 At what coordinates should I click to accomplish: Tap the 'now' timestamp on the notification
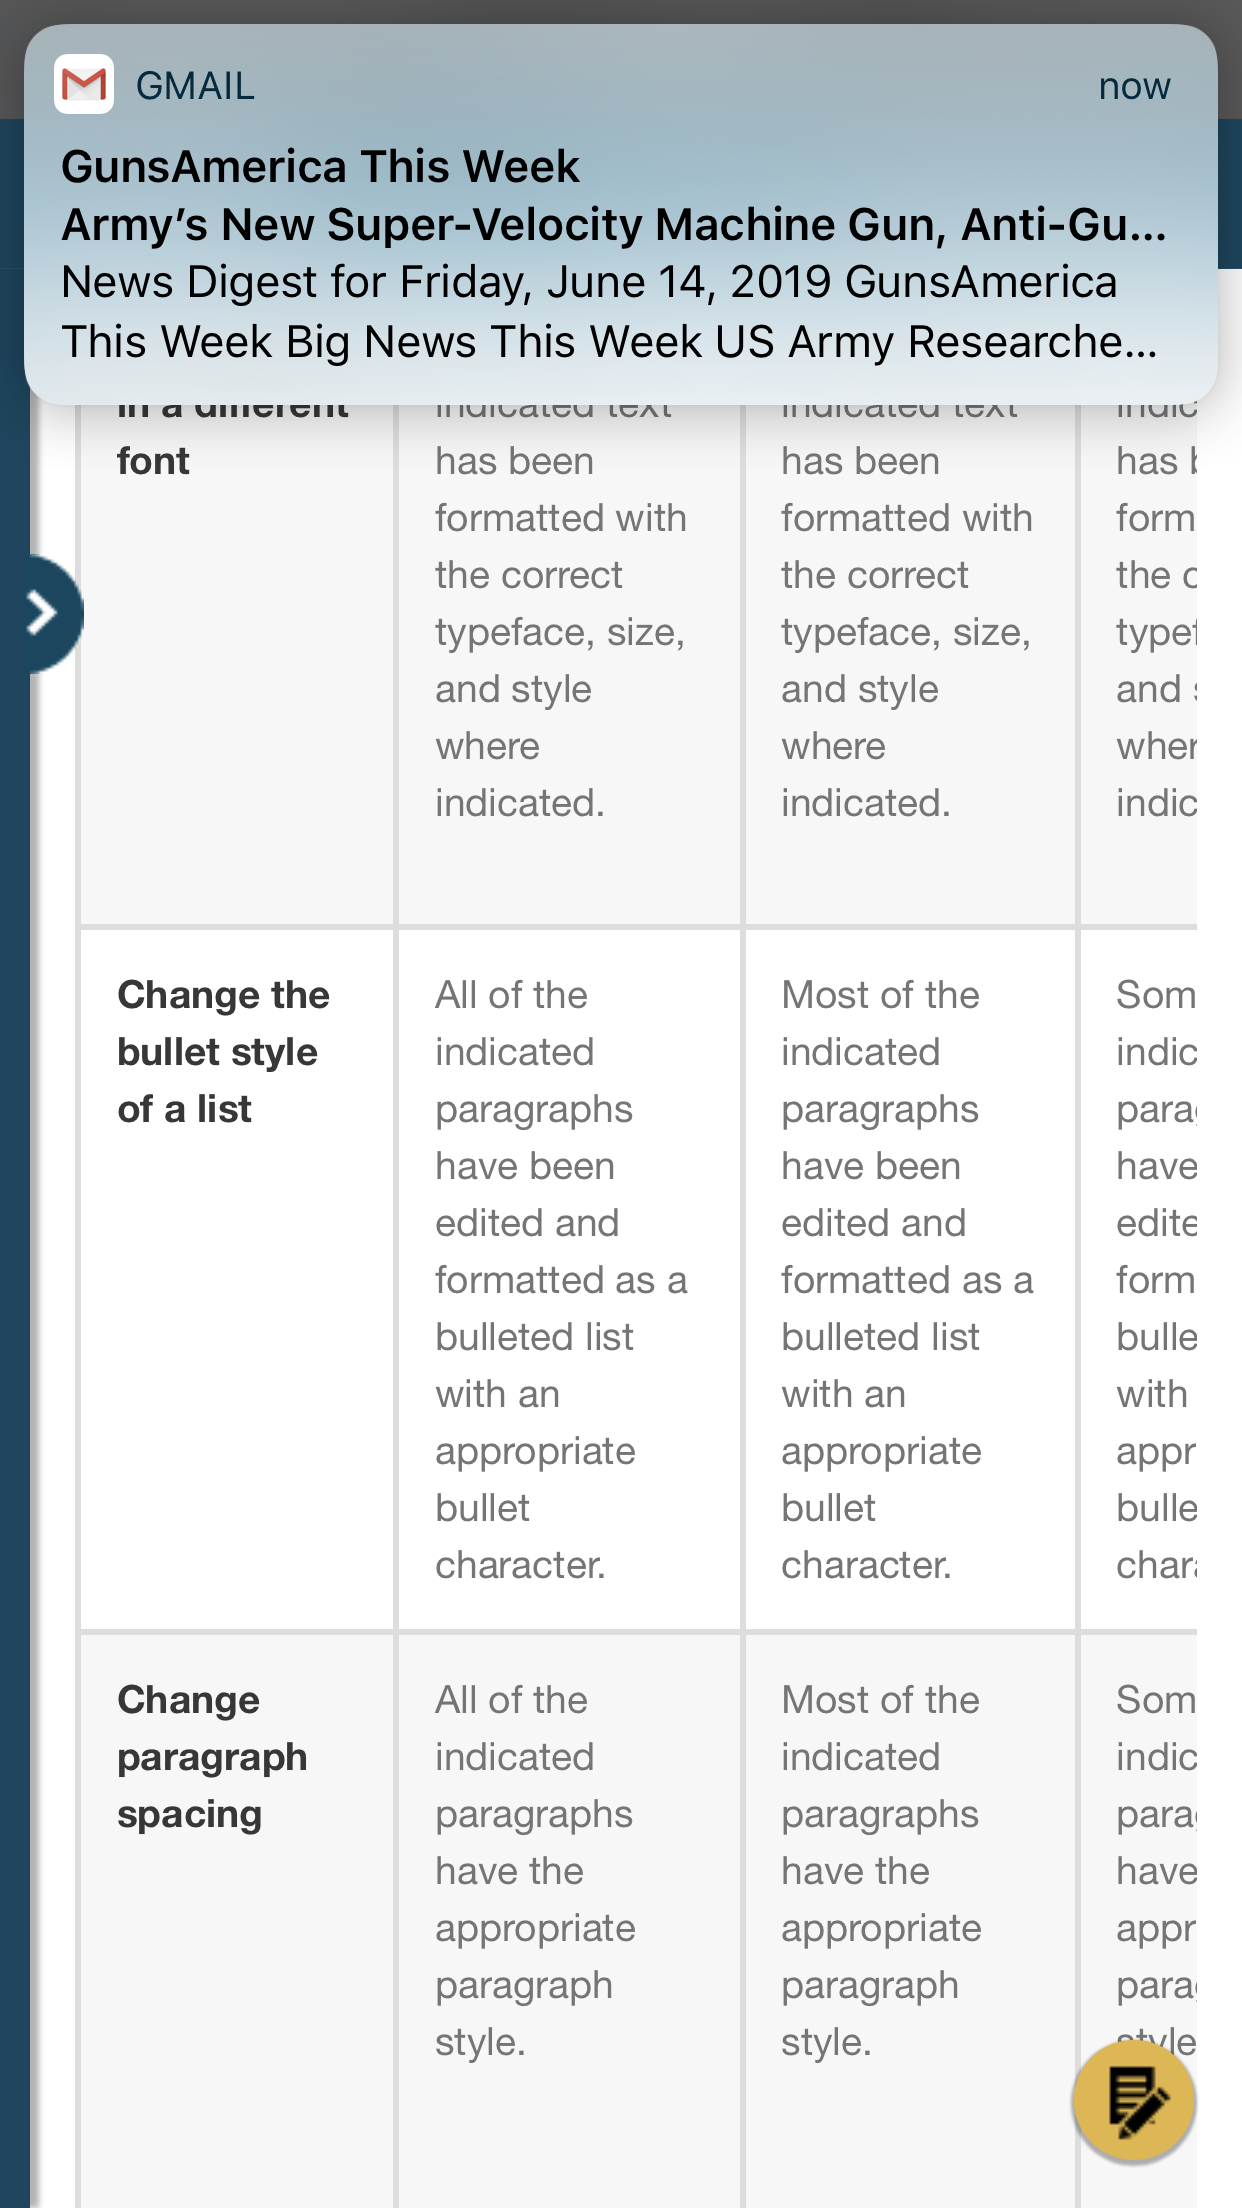(x=1134, y=86)
